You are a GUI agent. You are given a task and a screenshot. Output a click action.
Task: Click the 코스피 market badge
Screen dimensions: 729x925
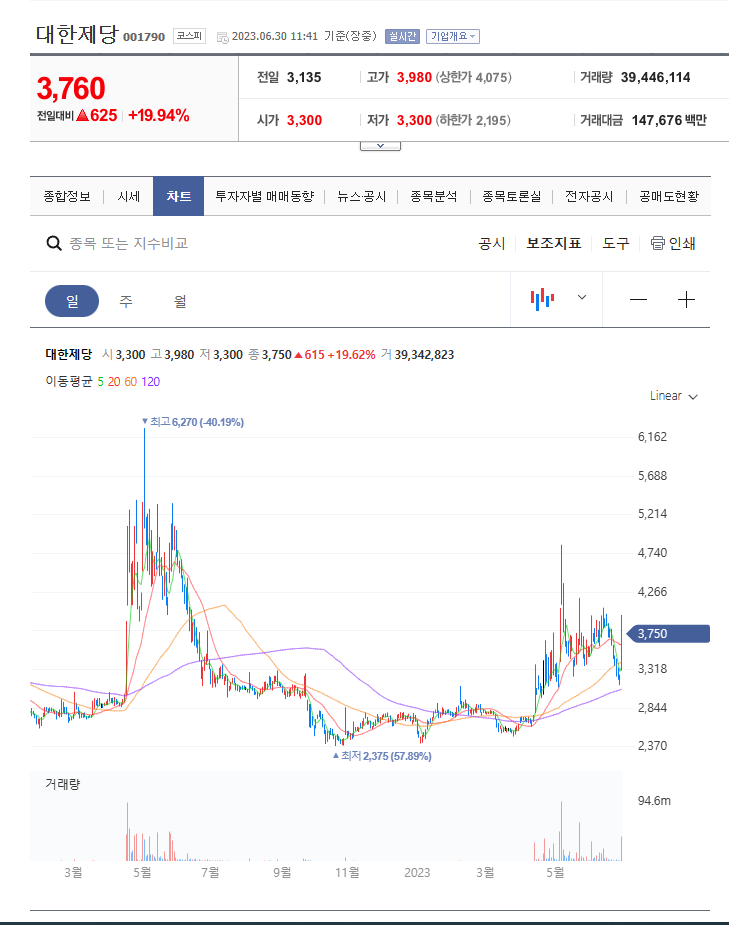pyautogui.click(x=189, y=36)
